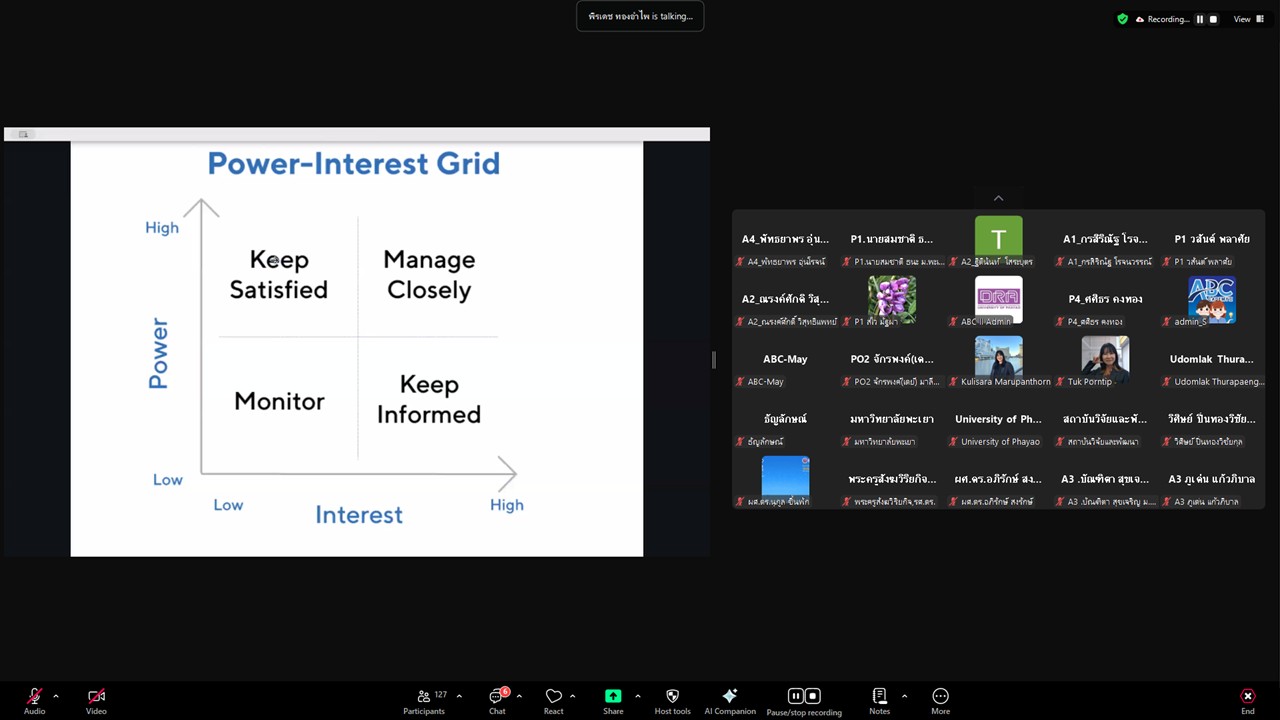Select the มหาวิทยาลัยพะเยา participant tile
Image resolution: width=1280 pixels, height=720 pixels.
(x=891, y=421)
